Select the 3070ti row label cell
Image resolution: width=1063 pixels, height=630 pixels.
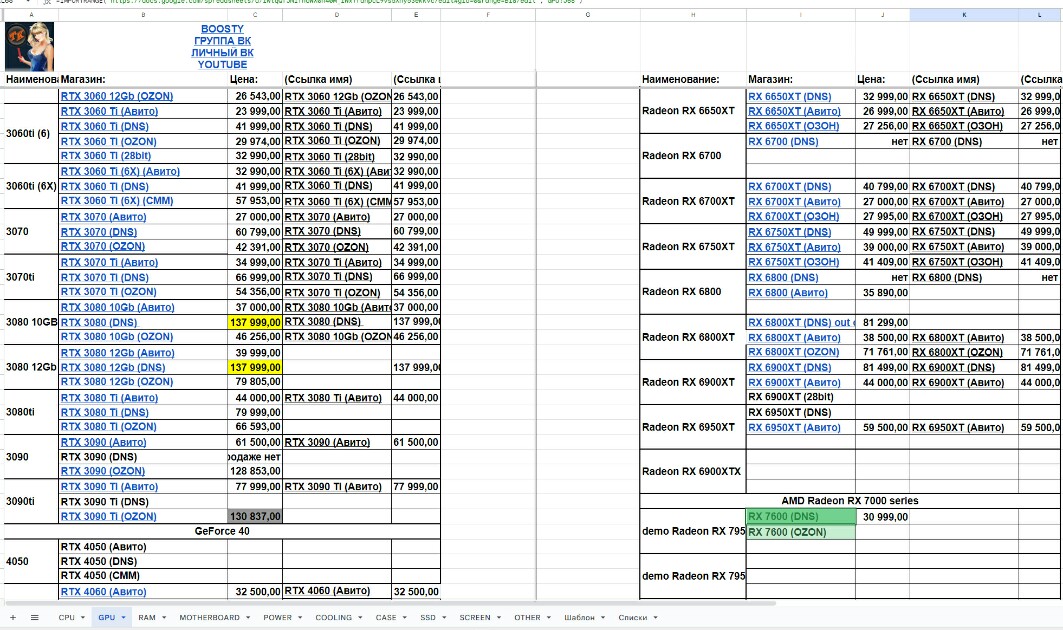pos(31,277)
